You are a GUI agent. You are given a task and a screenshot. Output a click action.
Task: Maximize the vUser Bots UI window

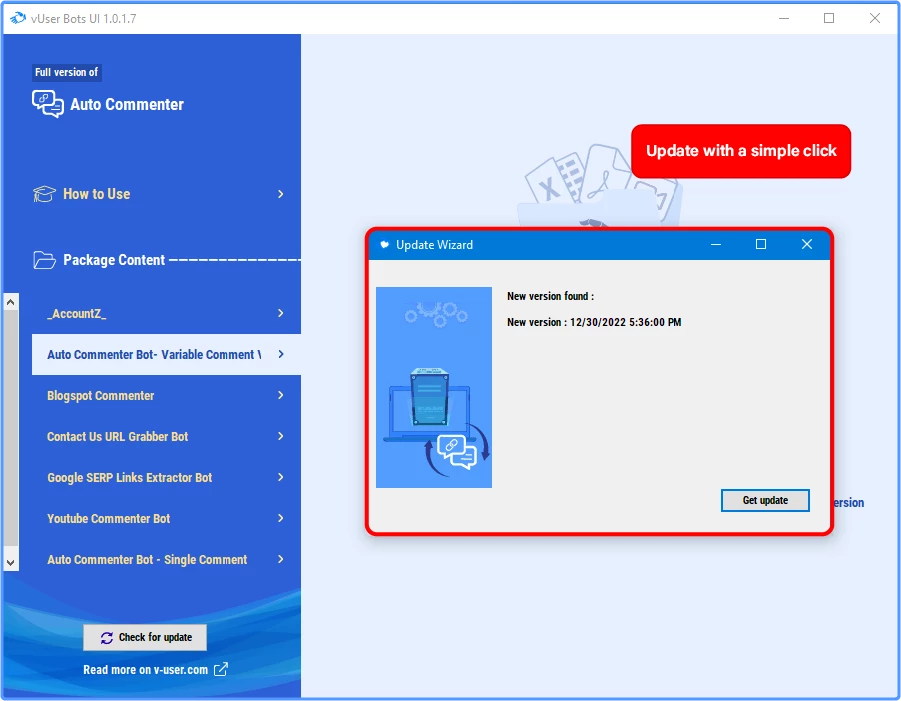pyautogui.click(x=829, y=18)
